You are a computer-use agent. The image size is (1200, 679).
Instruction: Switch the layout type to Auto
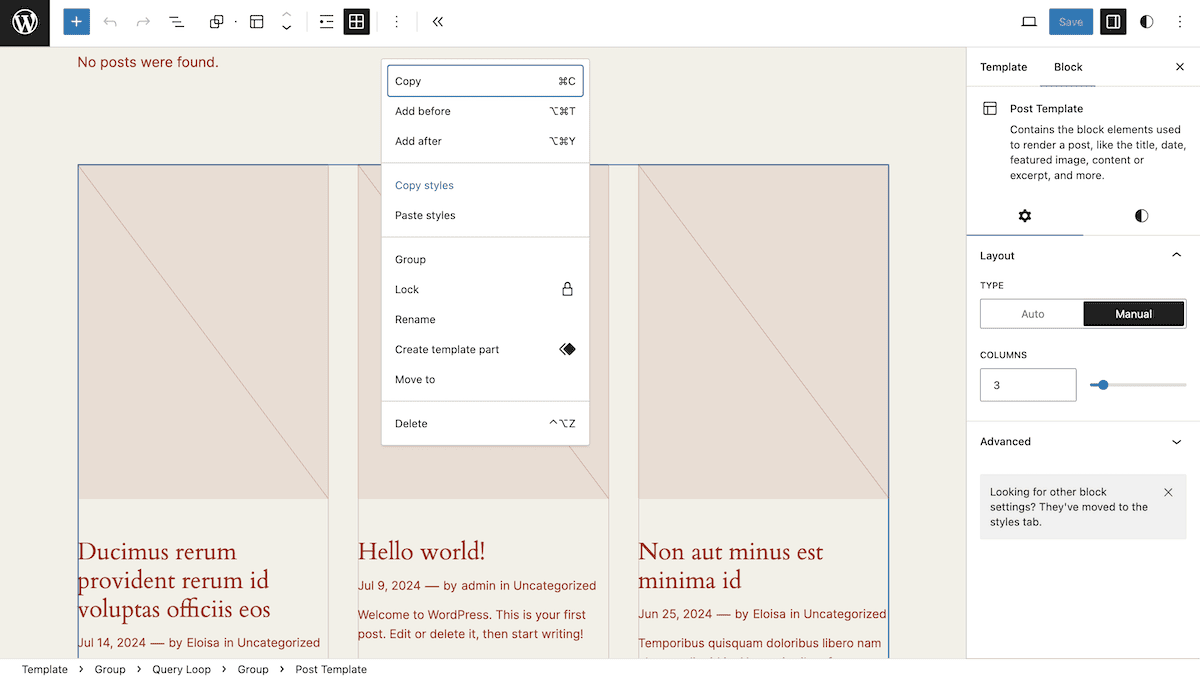[x=1031, y=313]
